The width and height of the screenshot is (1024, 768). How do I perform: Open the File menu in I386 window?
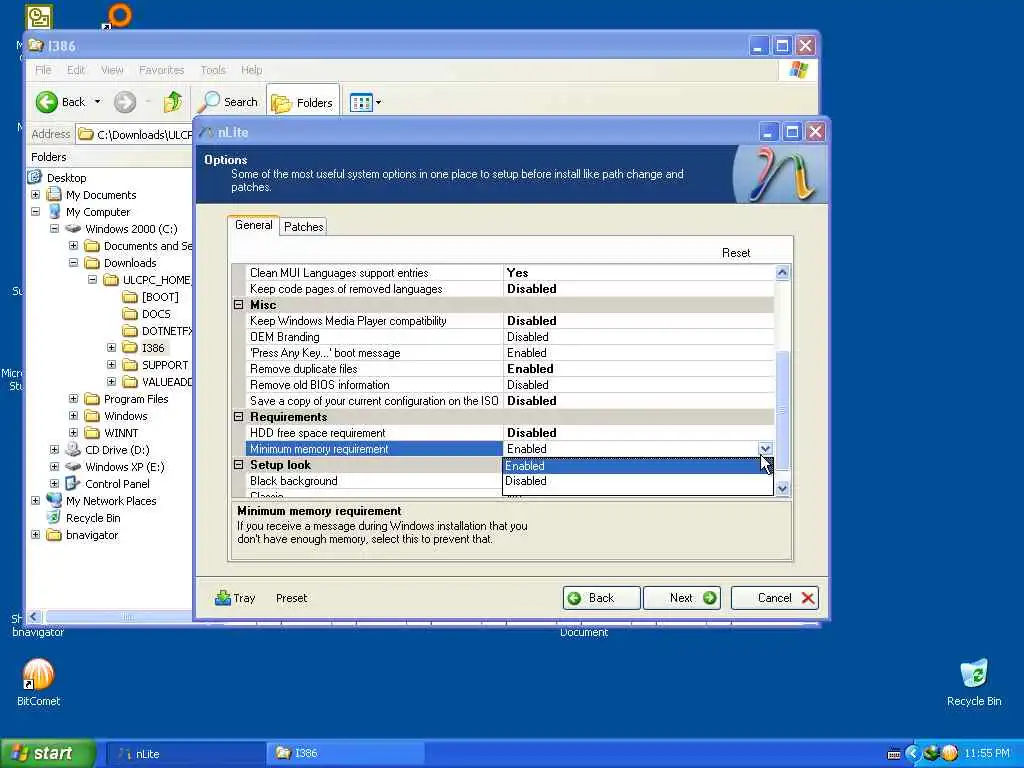coord(43,70)
